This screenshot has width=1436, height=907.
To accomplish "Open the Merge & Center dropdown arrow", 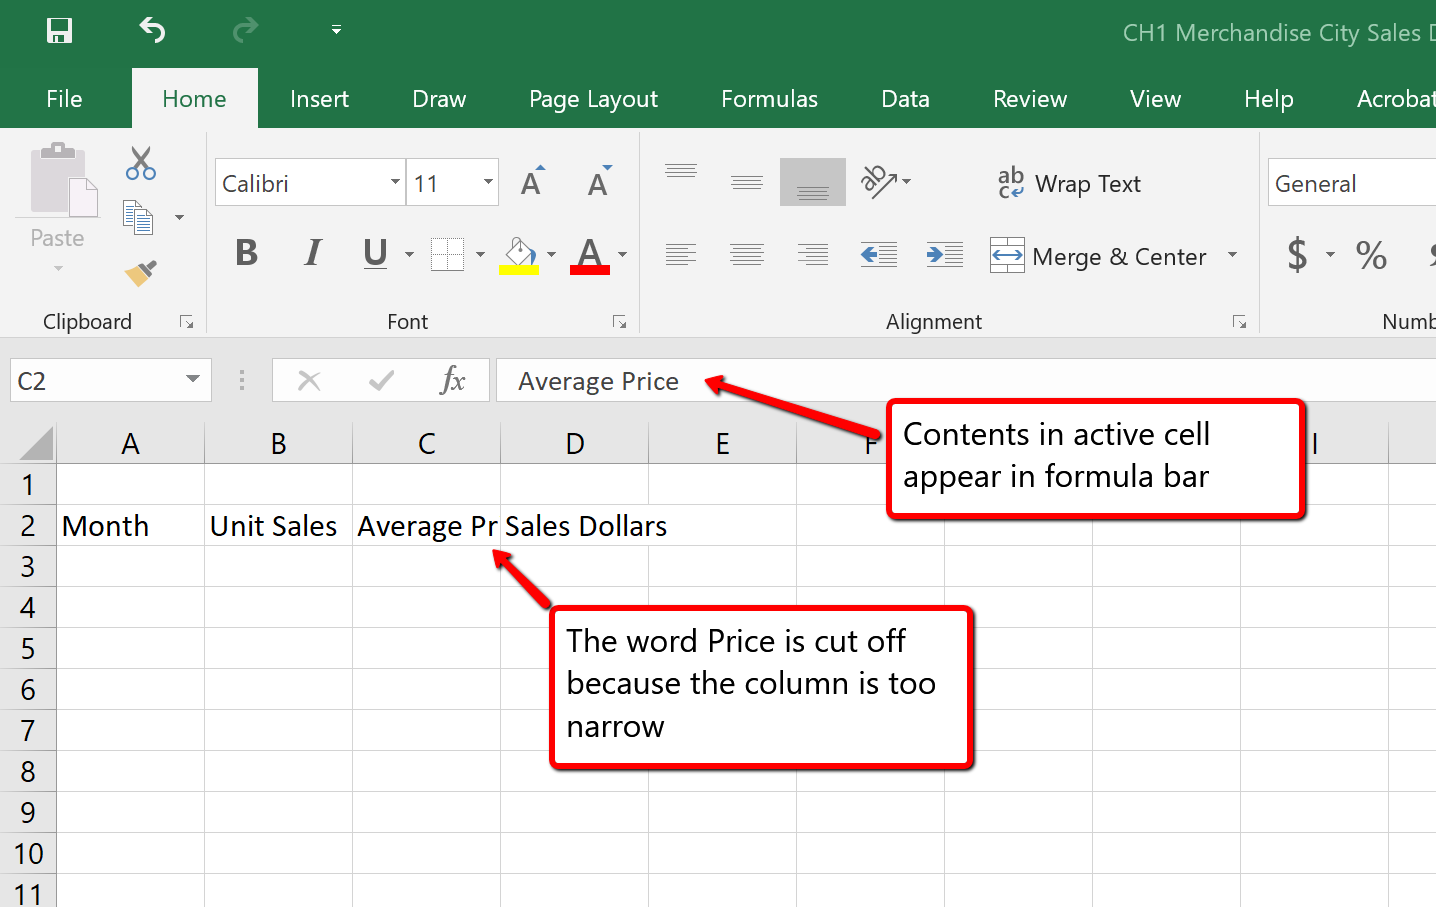I will point(1232,255).
